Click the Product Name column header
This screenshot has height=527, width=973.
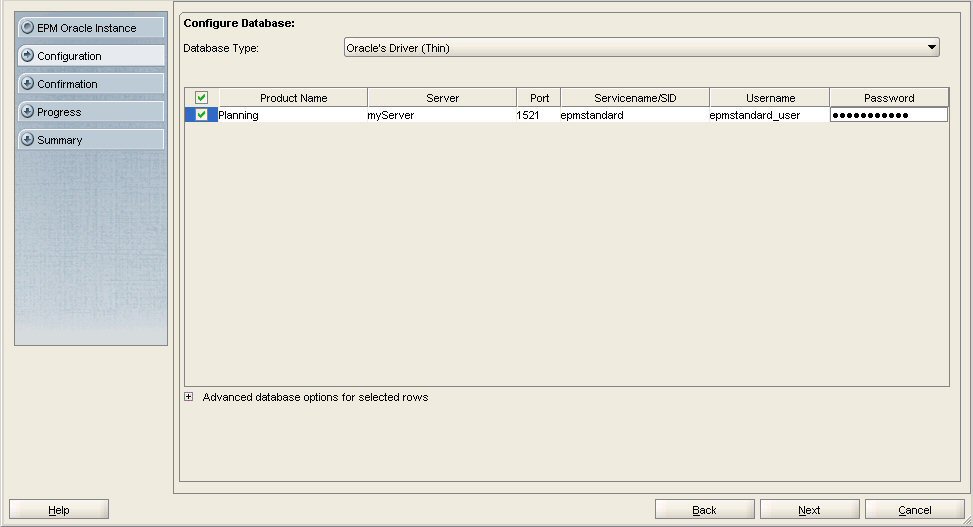tap(293, 97)
